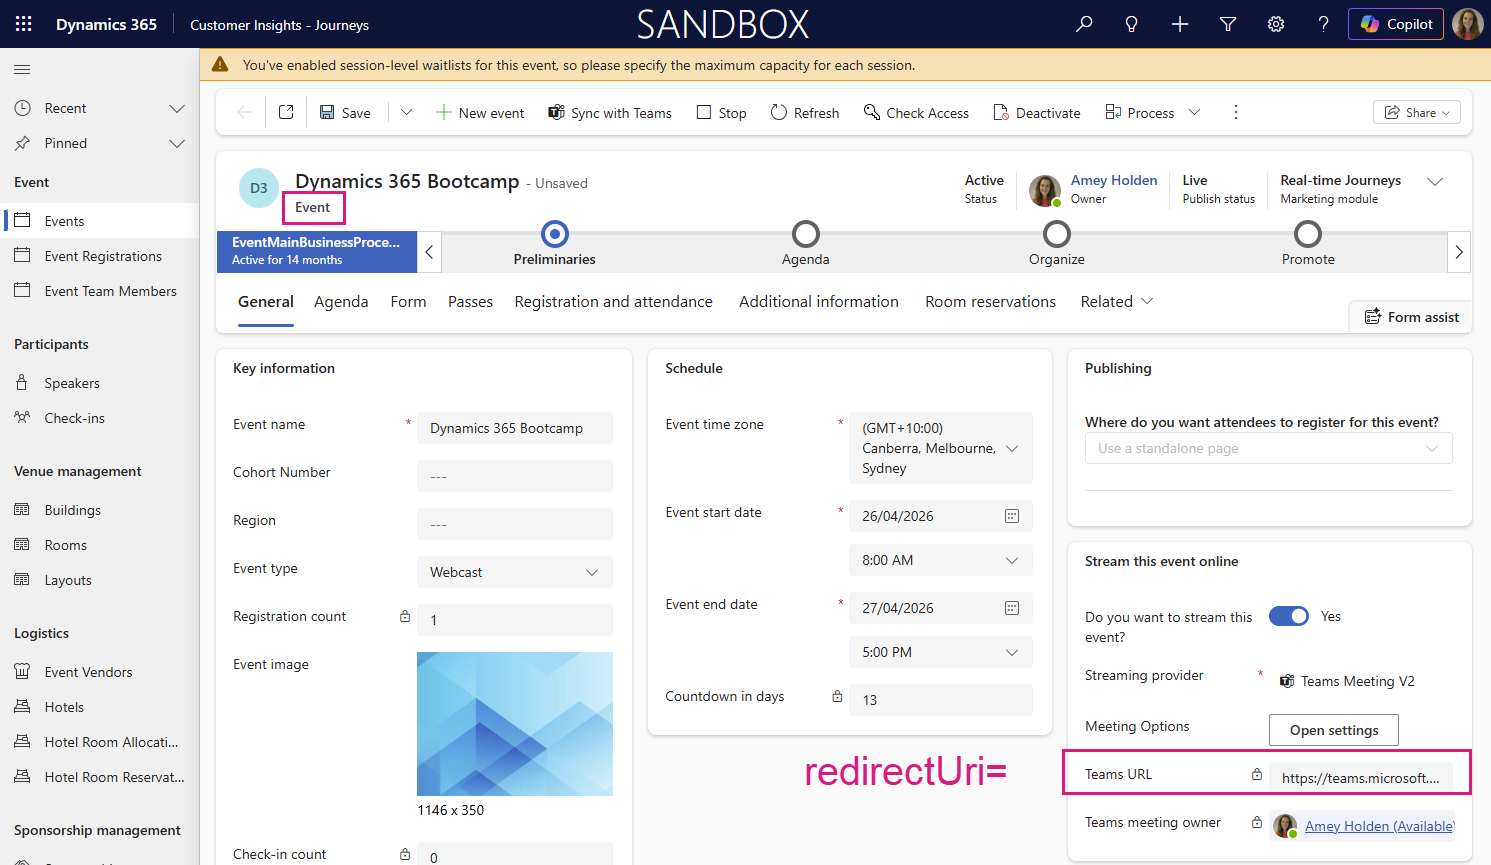The width and height of the screenshot is (1491, 865).
Task: Refresh the event form
Action: click(x=805, y=113)
